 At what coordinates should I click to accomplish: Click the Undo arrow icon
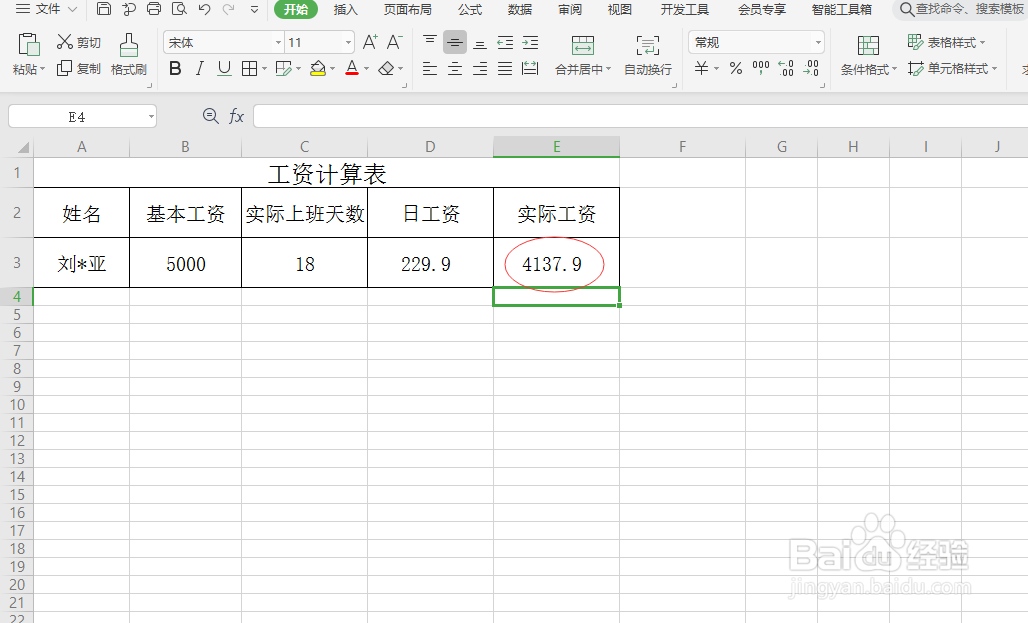204,10
